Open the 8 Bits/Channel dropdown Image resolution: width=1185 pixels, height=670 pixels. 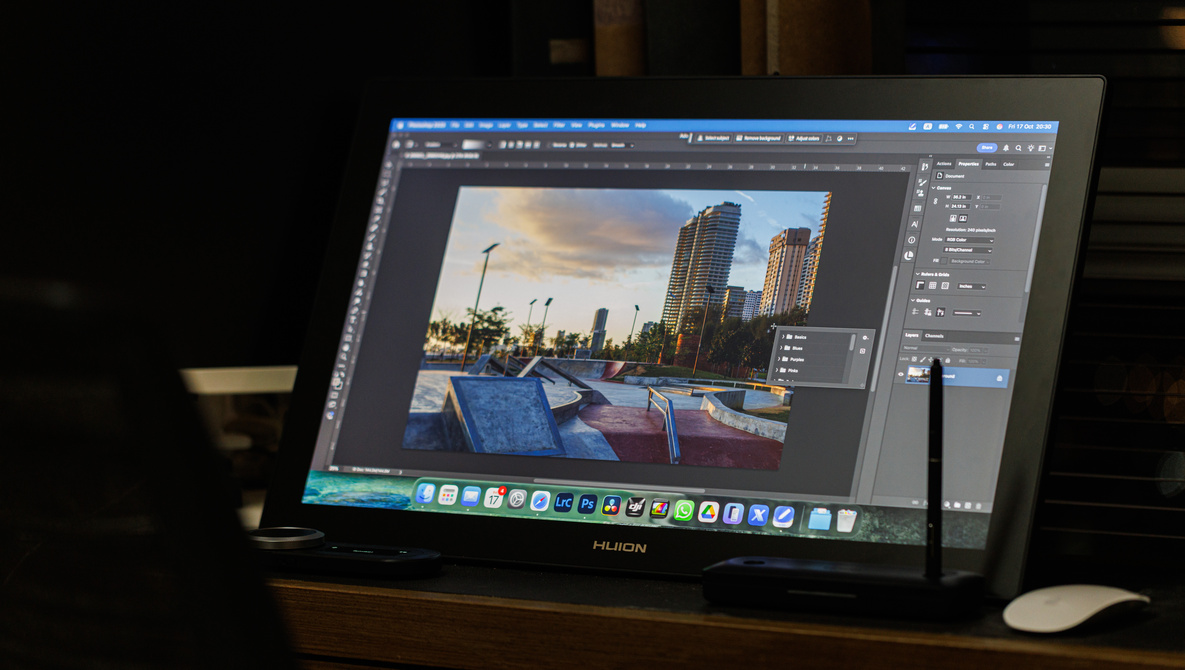coord(967,250)
